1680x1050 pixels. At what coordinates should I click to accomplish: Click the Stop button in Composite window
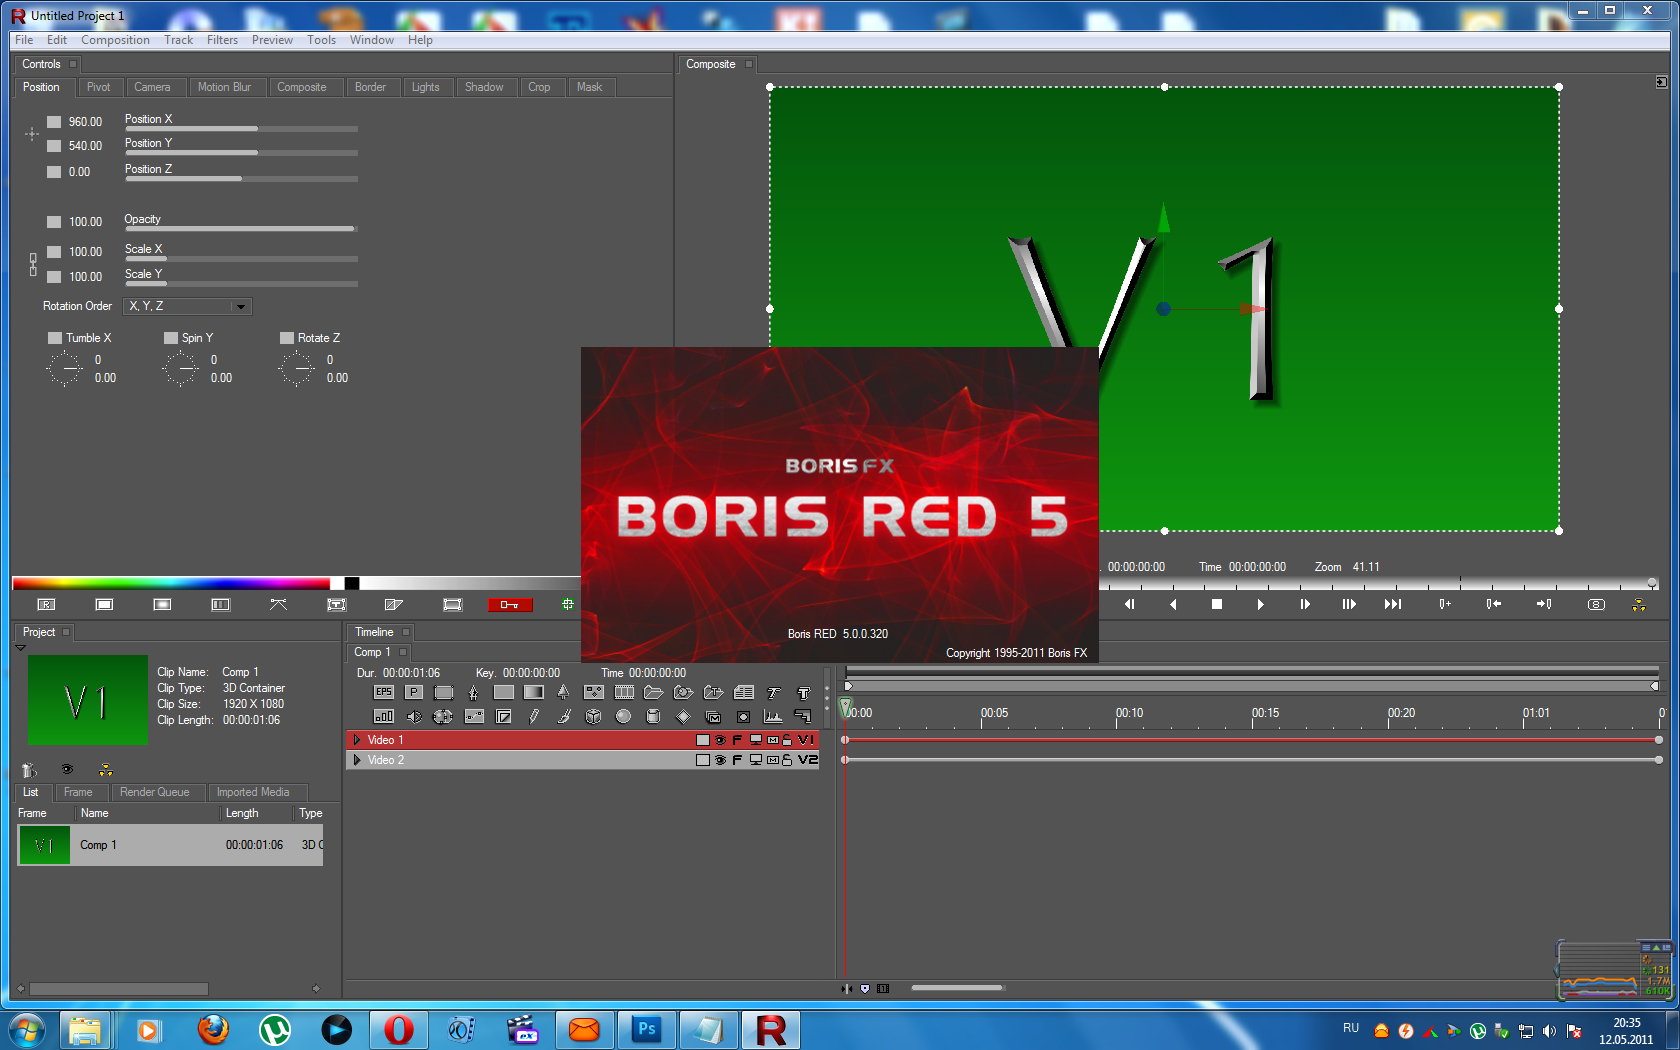(1217, 604)
